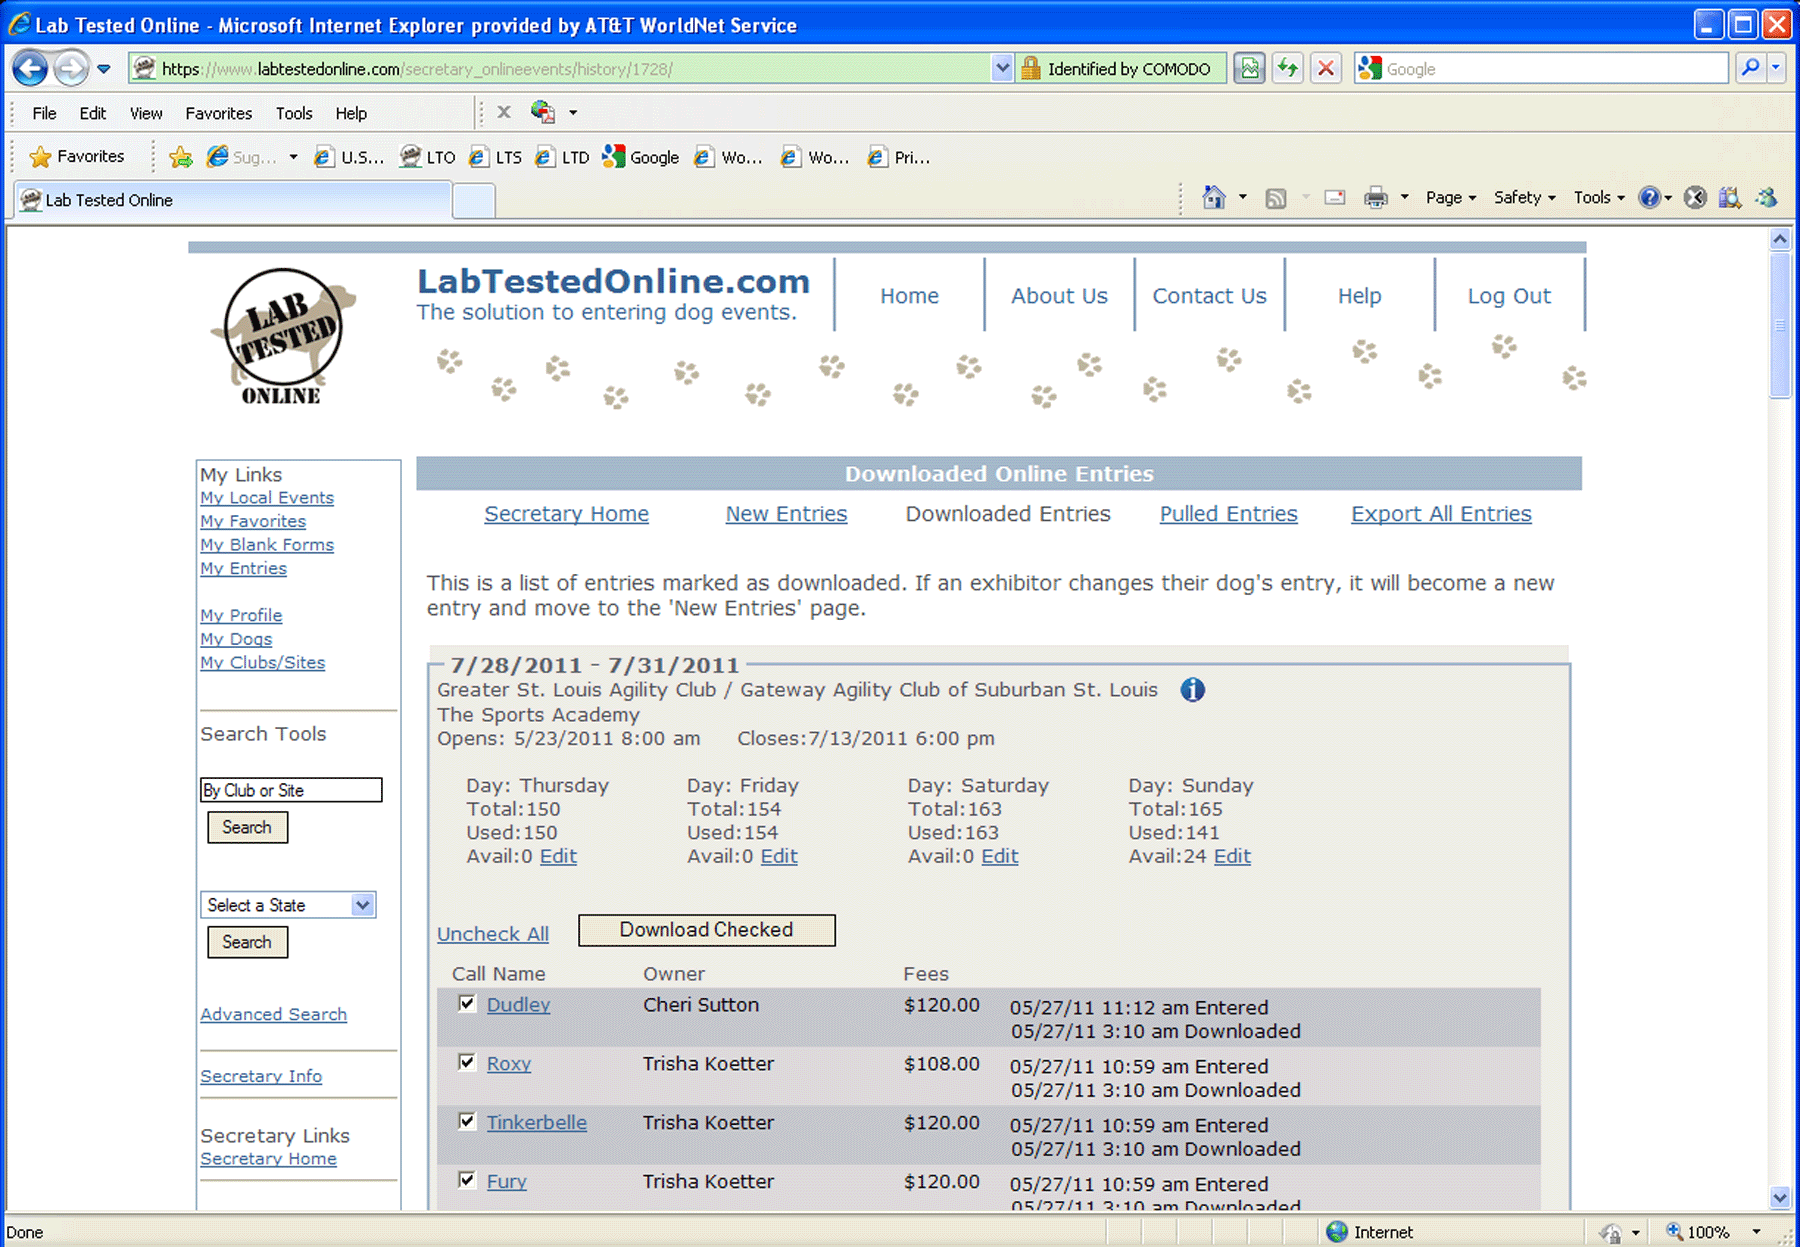Click the browser Back arrow button
The image size is (1800, 1247).
30,69
